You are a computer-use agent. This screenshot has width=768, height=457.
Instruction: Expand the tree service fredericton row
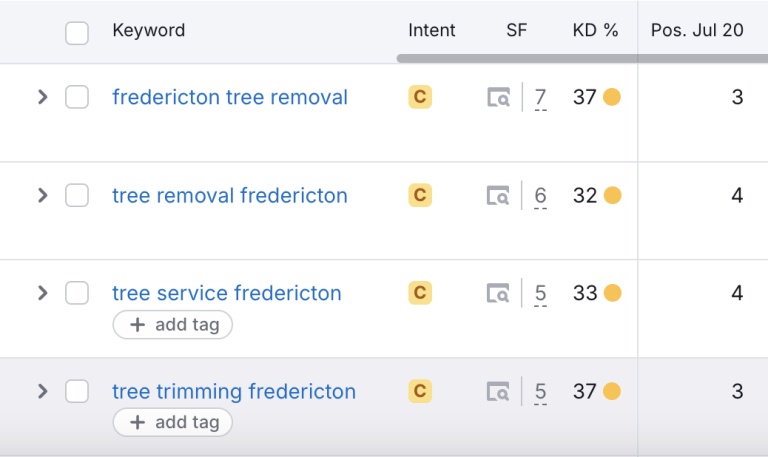click(x=42, y=293)
